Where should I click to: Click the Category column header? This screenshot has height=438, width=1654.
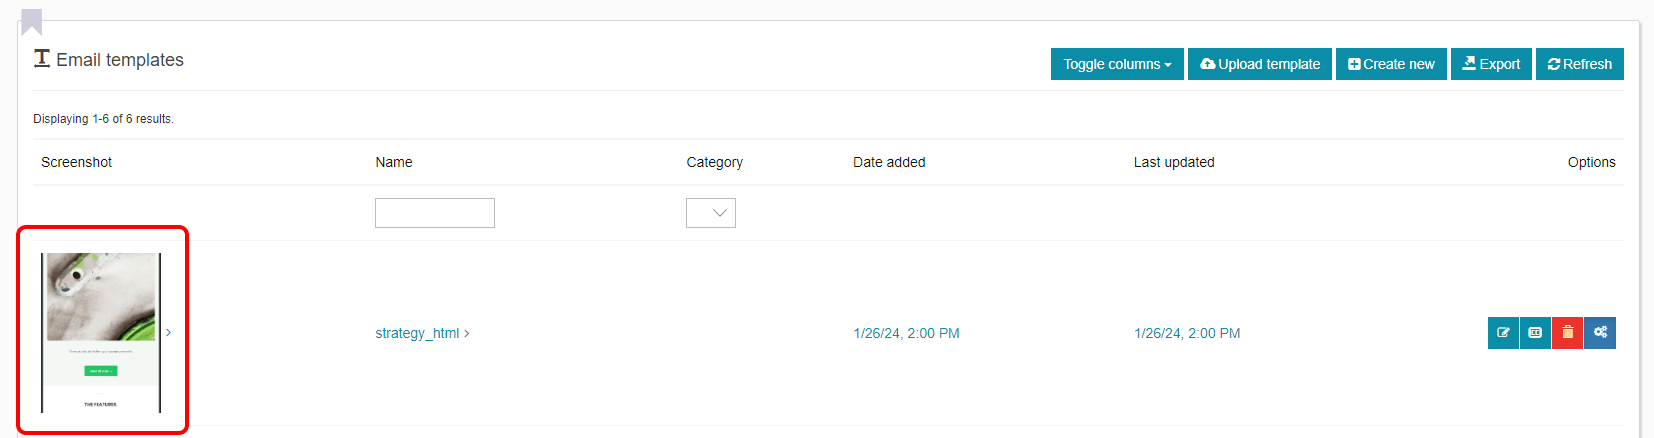714,162
